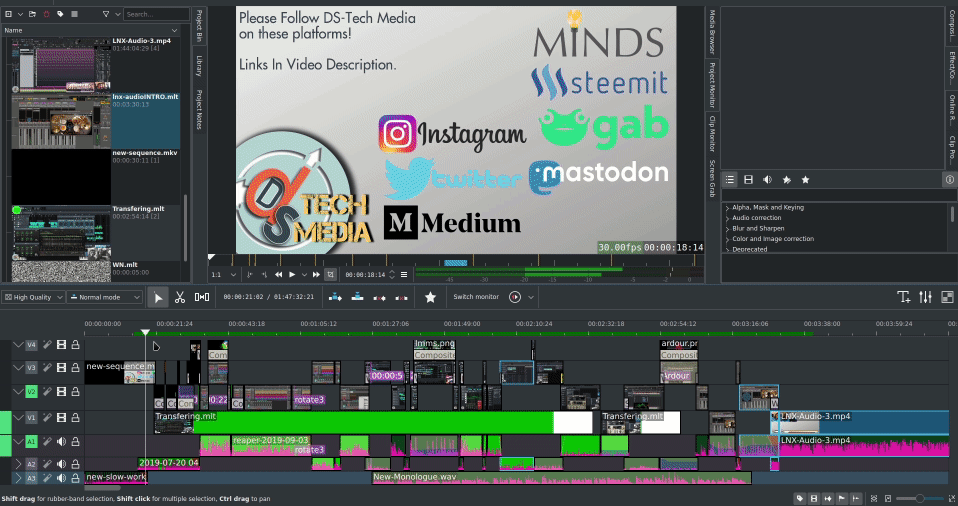The height and width of the screenshot is (506, 958).
Task: Click the lock on track V2
Action: (75, 392)
